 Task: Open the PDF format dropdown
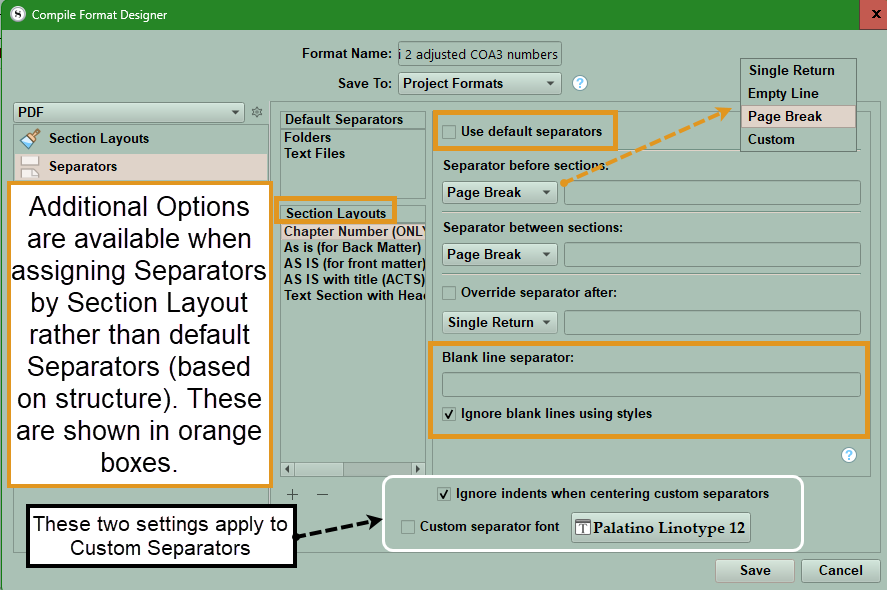(x=129, y=113)
